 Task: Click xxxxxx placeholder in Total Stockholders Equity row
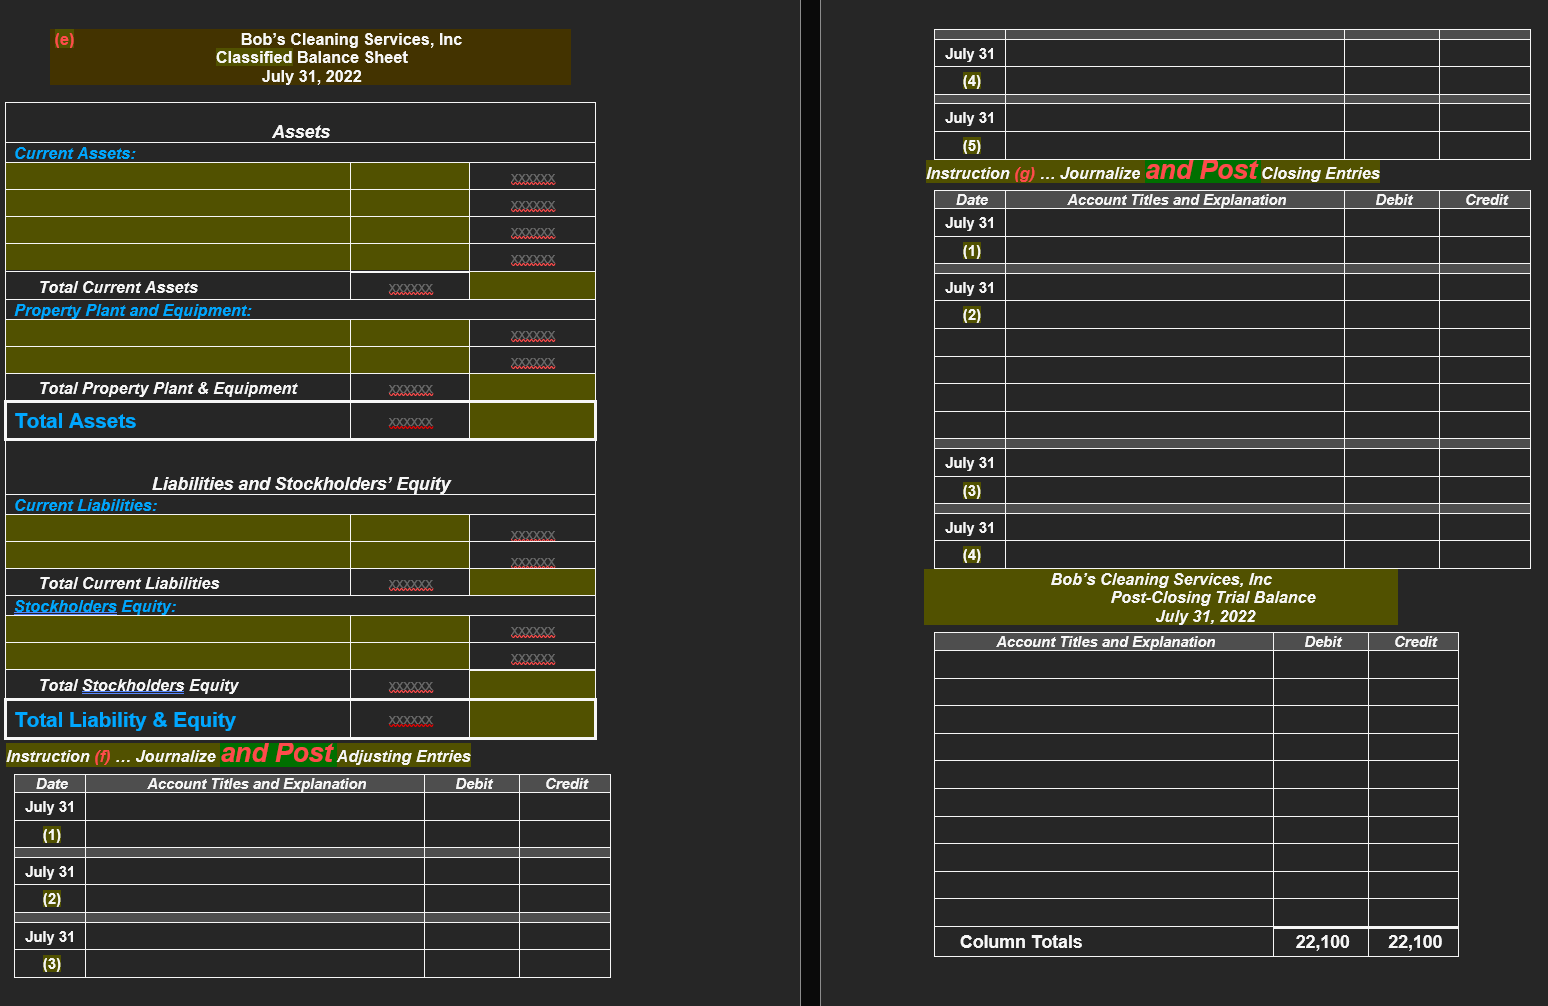click(410, 686)
